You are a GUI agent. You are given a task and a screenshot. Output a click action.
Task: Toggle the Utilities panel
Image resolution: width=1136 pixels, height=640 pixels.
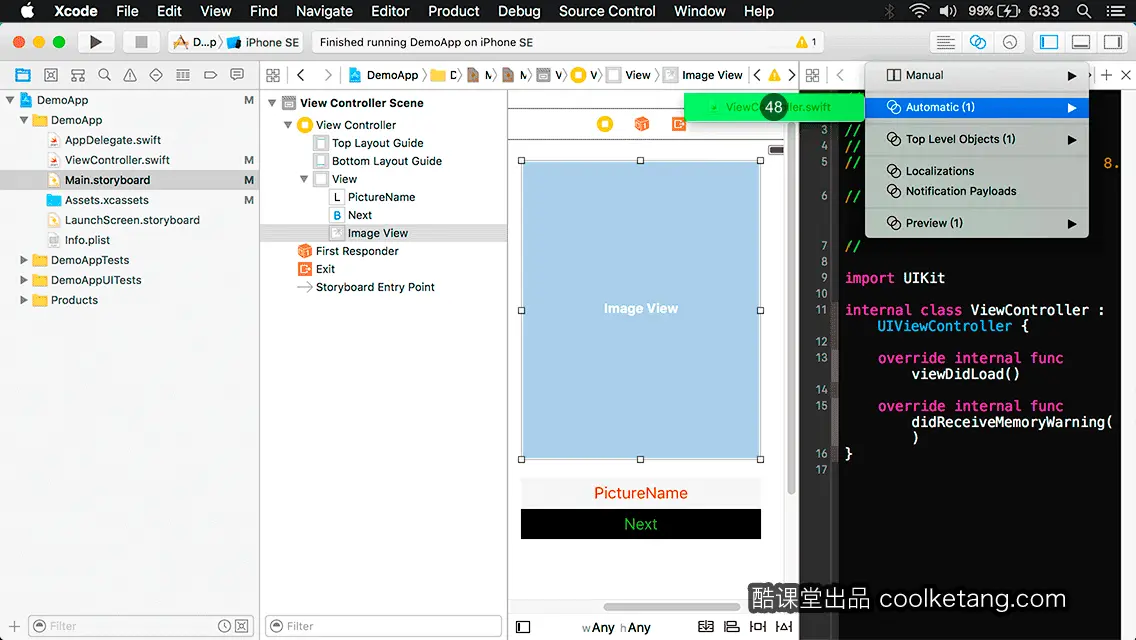coord(1113,42)
